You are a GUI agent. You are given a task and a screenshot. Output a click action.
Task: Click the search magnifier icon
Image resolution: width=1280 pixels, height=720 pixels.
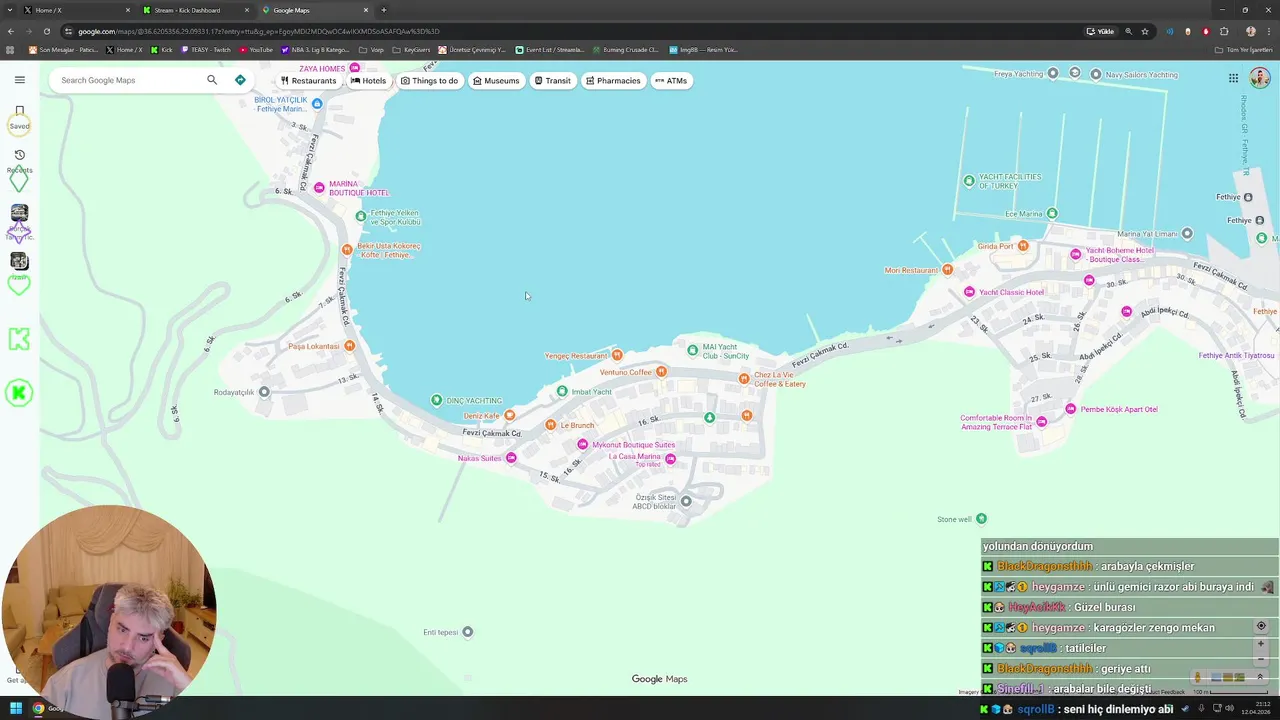pyautogui.click(x=212, y=80)
